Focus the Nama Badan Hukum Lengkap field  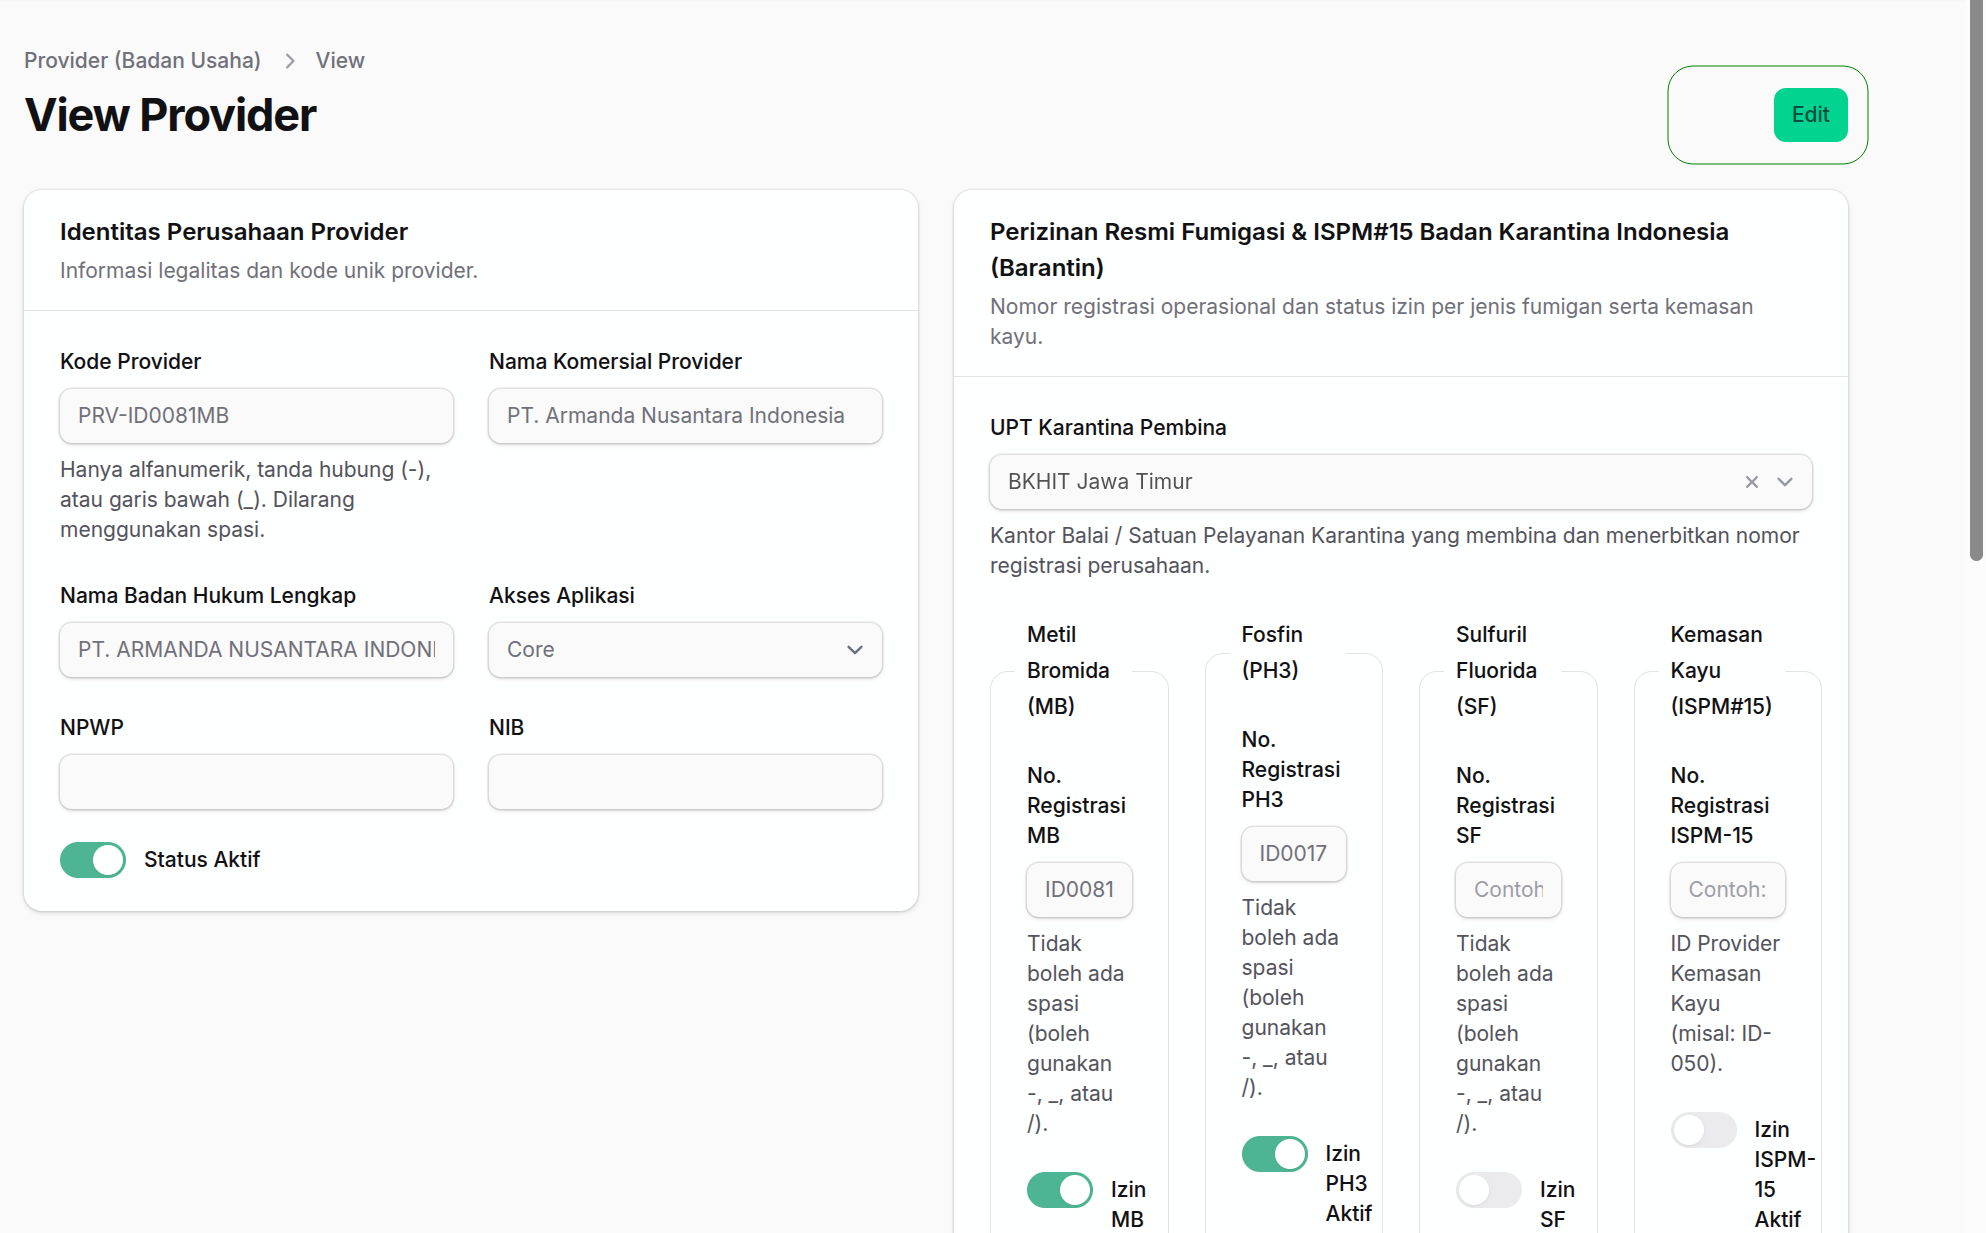pyautogui.click(x=256, y=650)
